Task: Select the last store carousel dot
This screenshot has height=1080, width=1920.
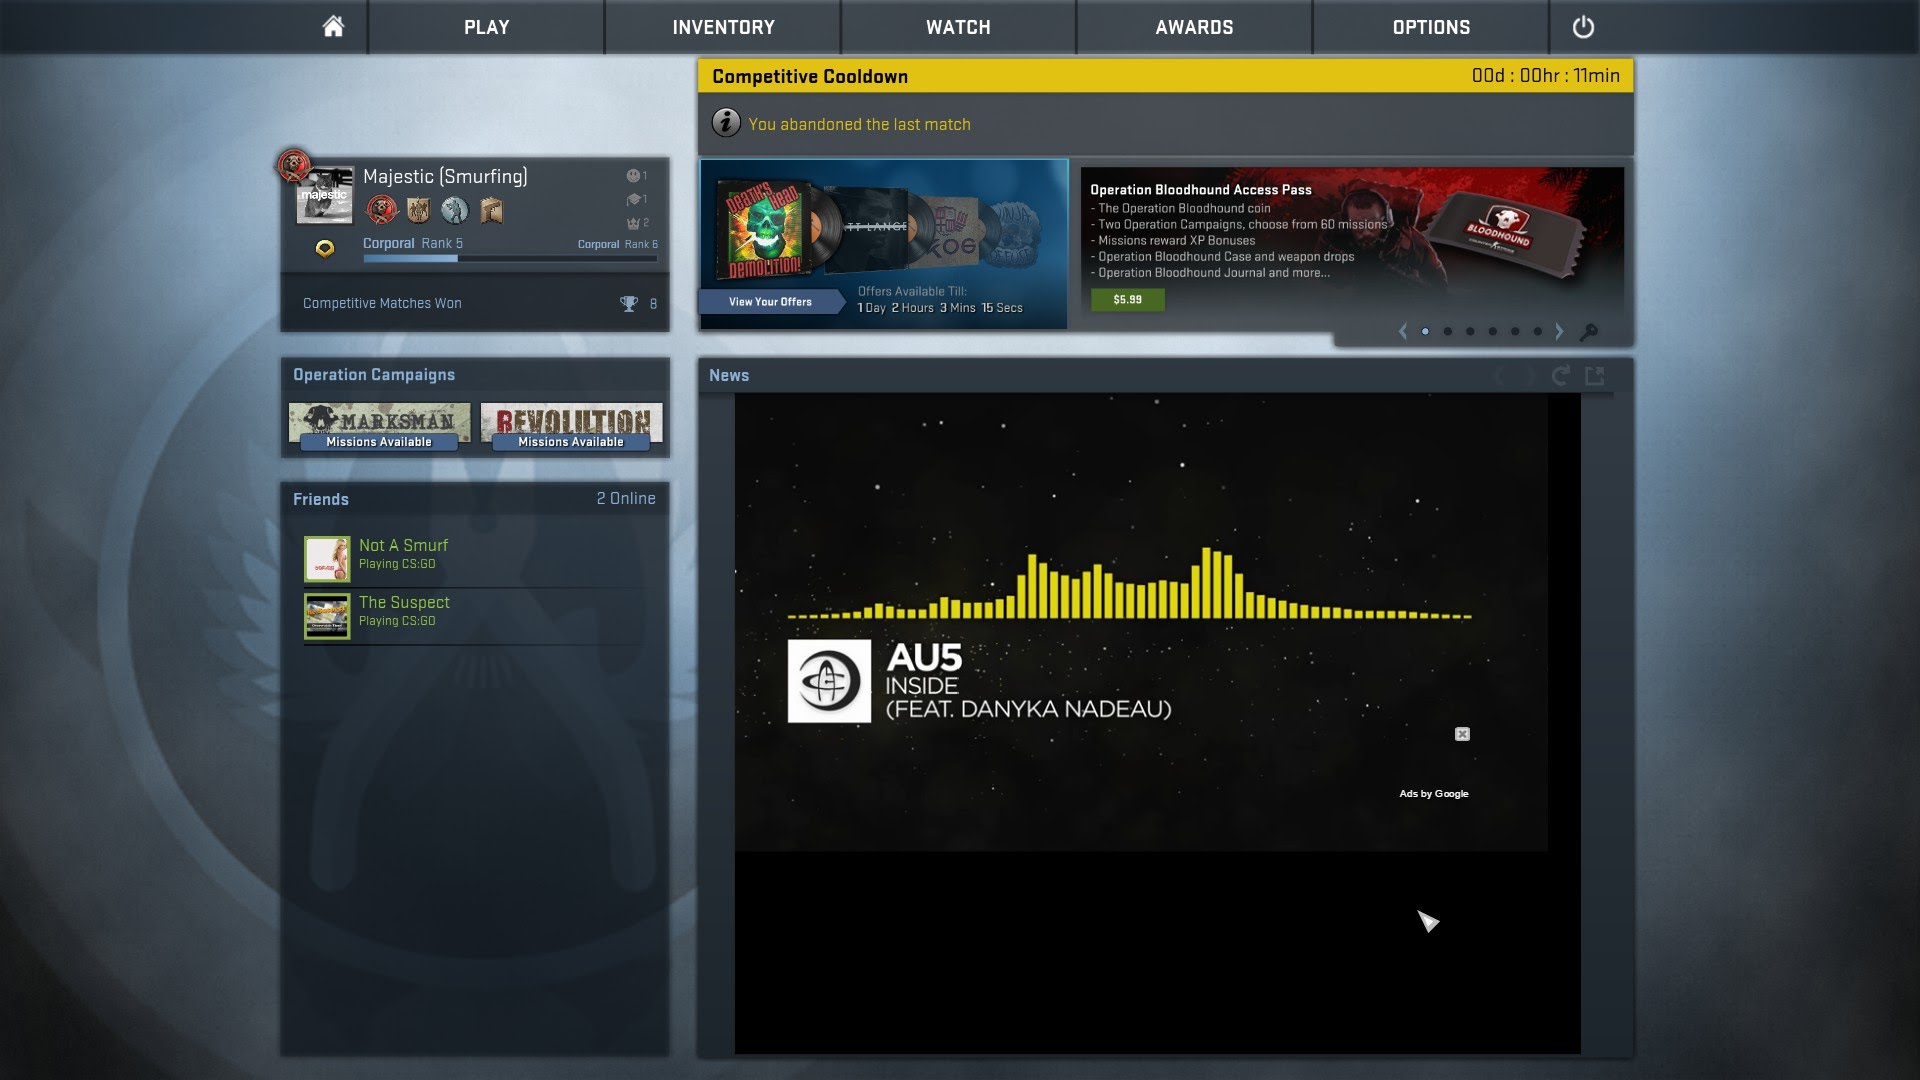Action: click(x=1538, y=331)
